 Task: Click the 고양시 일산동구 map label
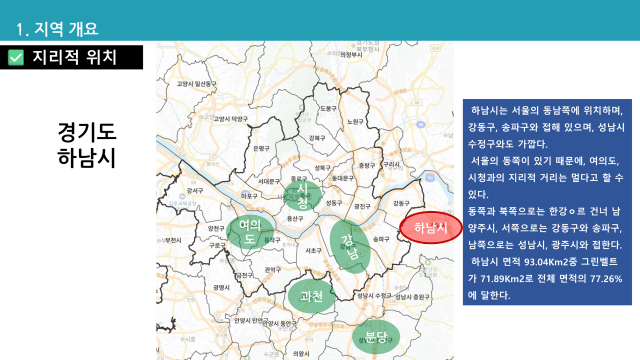tap(196, 84)
